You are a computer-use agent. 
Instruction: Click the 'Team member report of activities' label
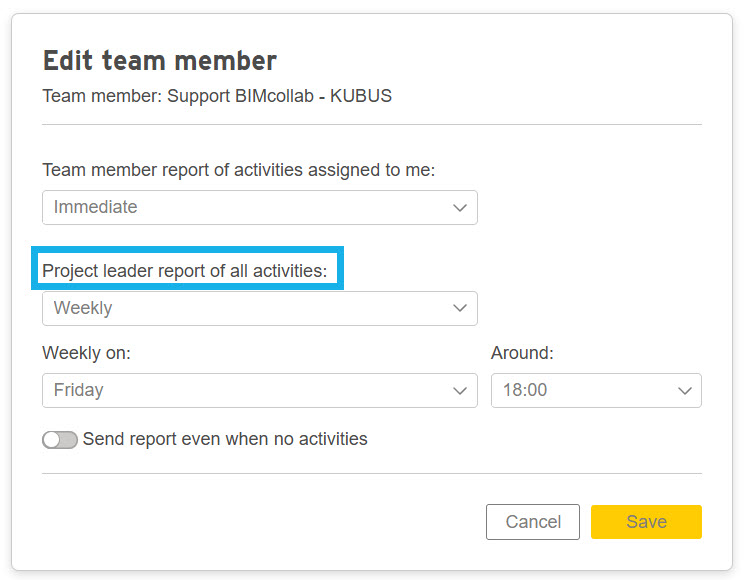coord(239,170)
